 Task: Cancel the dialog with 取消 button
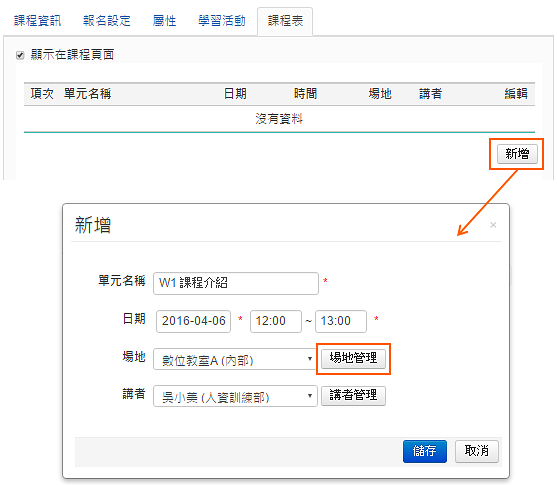point(477,451)
